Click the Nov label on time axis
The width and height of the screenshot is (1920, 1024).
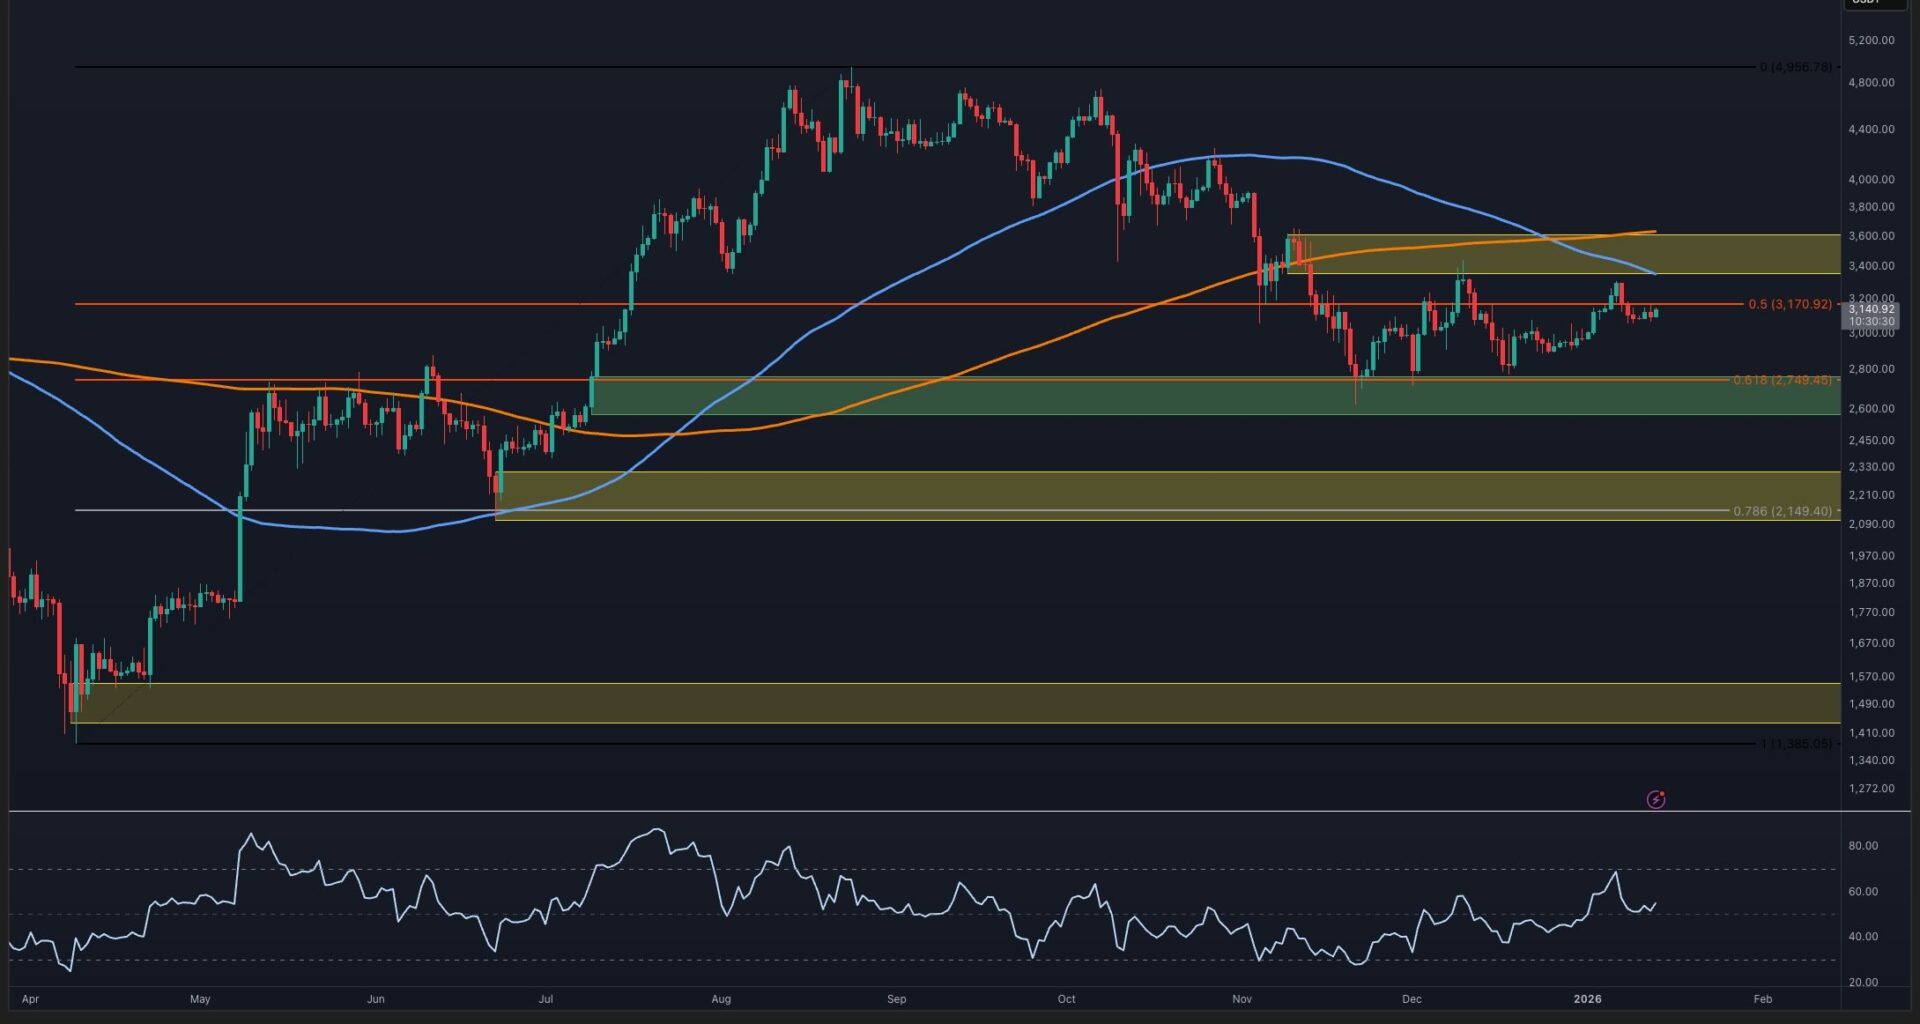1242,999
